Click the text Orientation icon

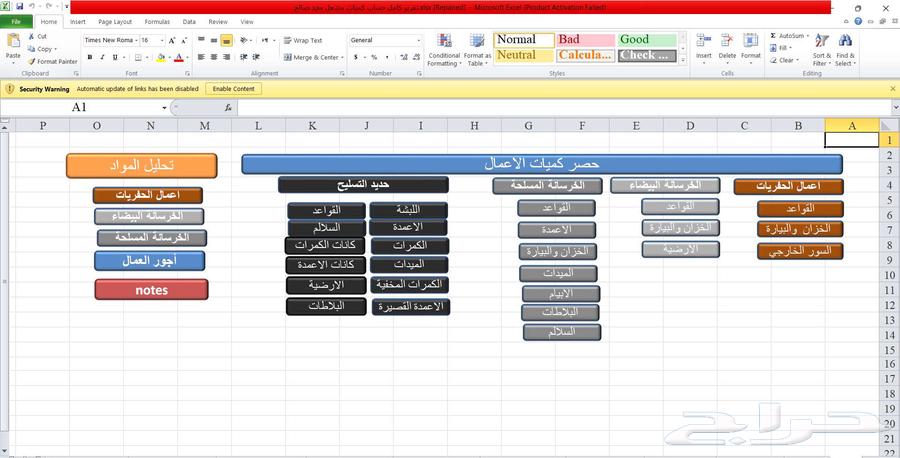click(x=244, y=40)
